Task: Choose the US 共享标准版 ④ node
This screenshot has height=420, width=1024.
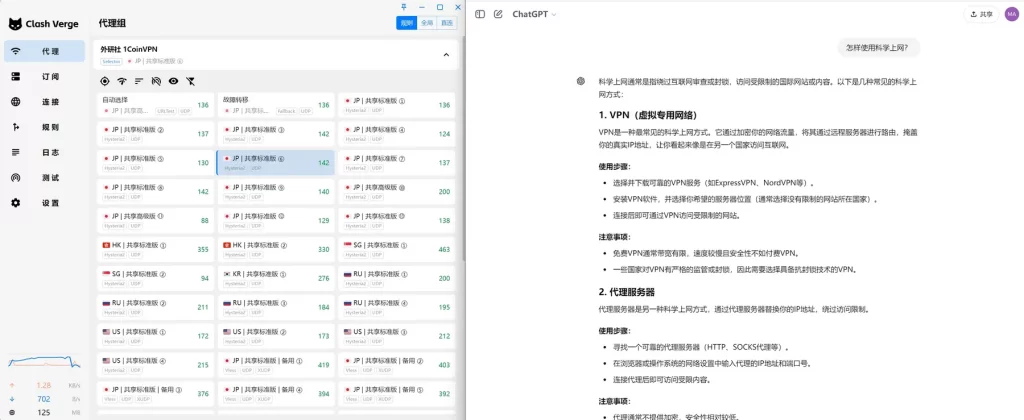Action: pos(155,364)
